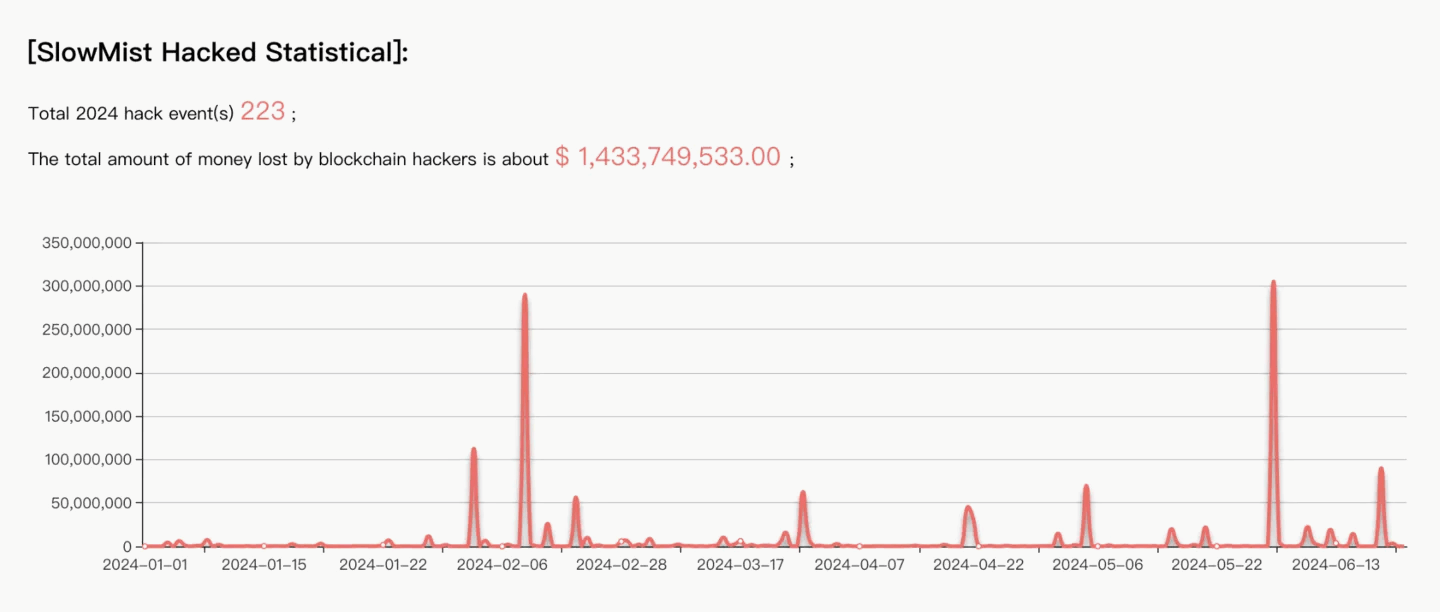
Task: Click the 60 million peak in late March
Action: 802,493
